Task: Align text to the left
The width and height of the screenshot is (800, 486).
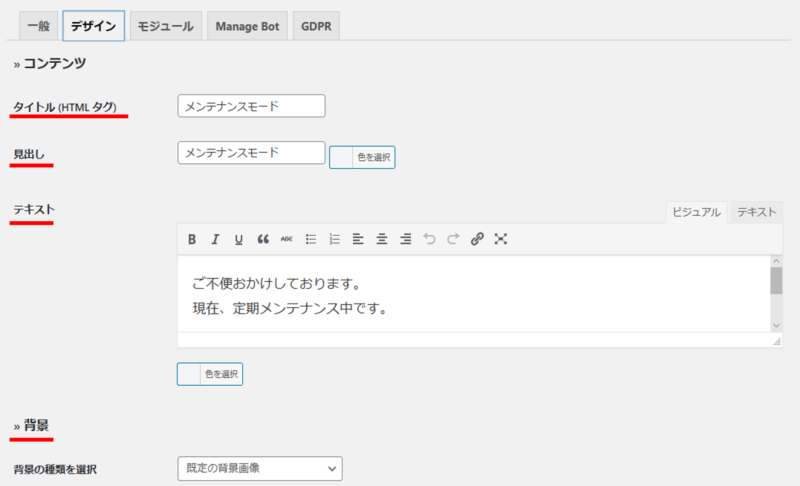Action: (358, 239)
